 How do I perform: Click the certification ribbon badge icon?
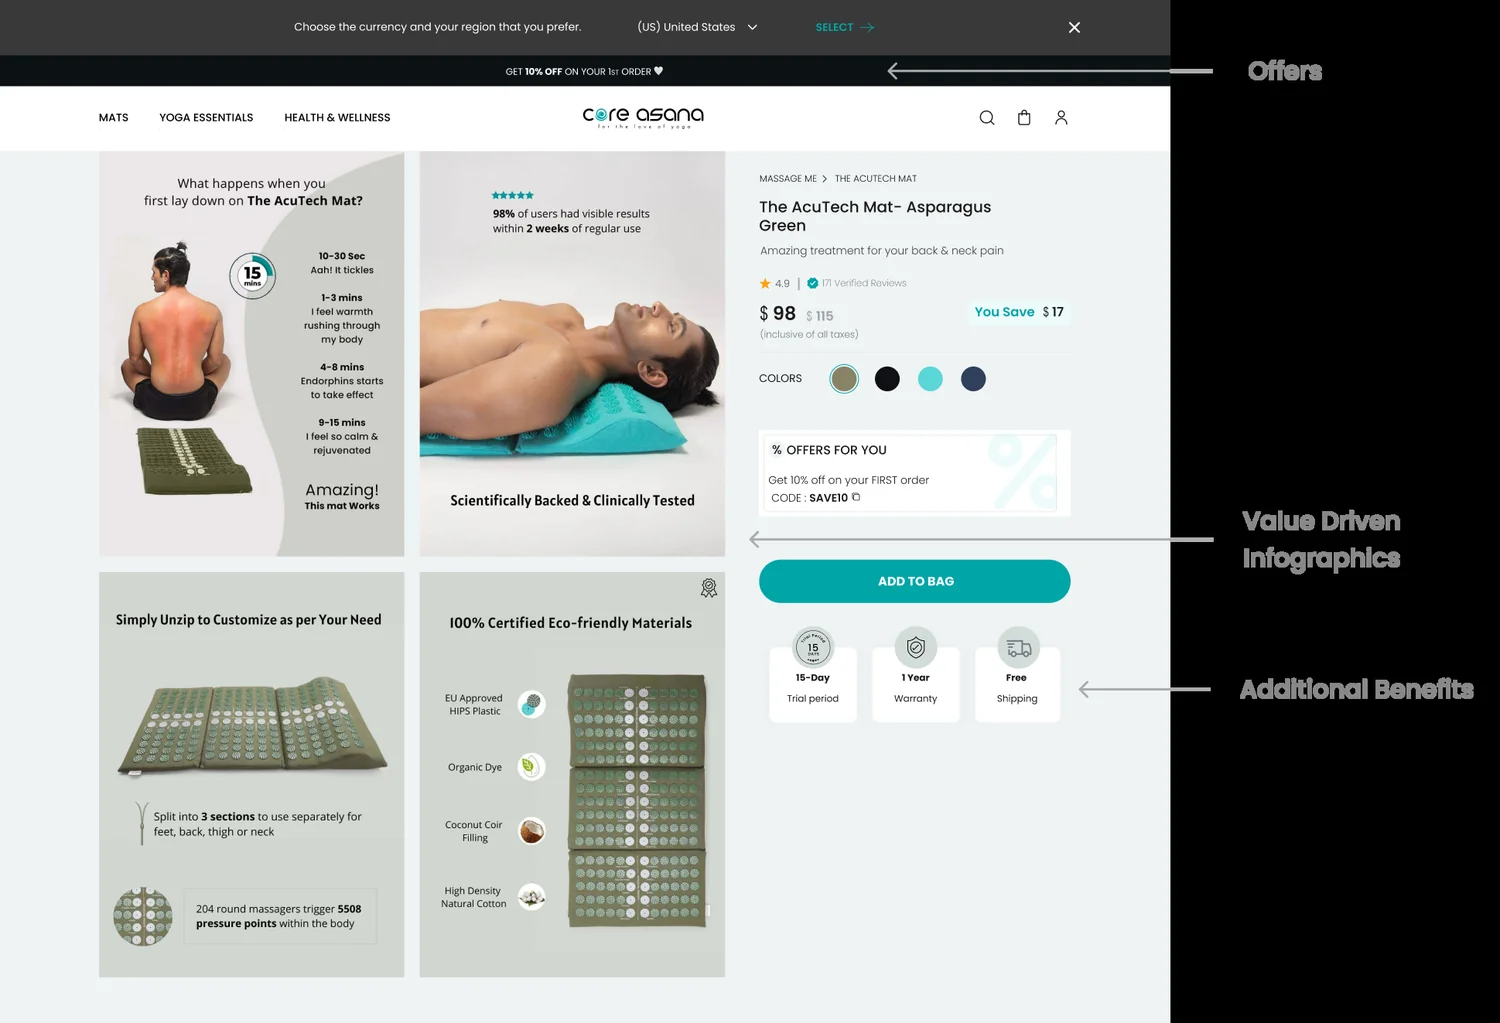[709, 588]
